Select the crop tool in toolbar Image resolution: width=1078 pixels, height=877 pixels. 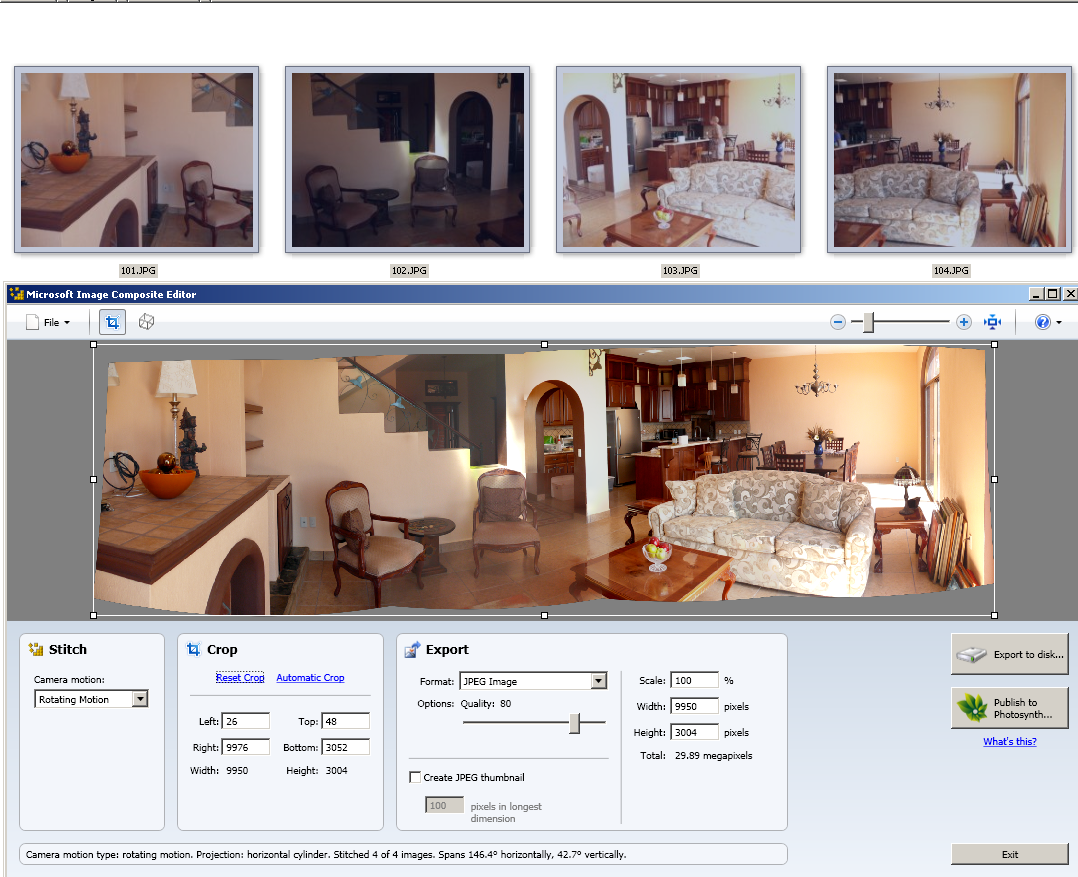[x=112, y=322]
